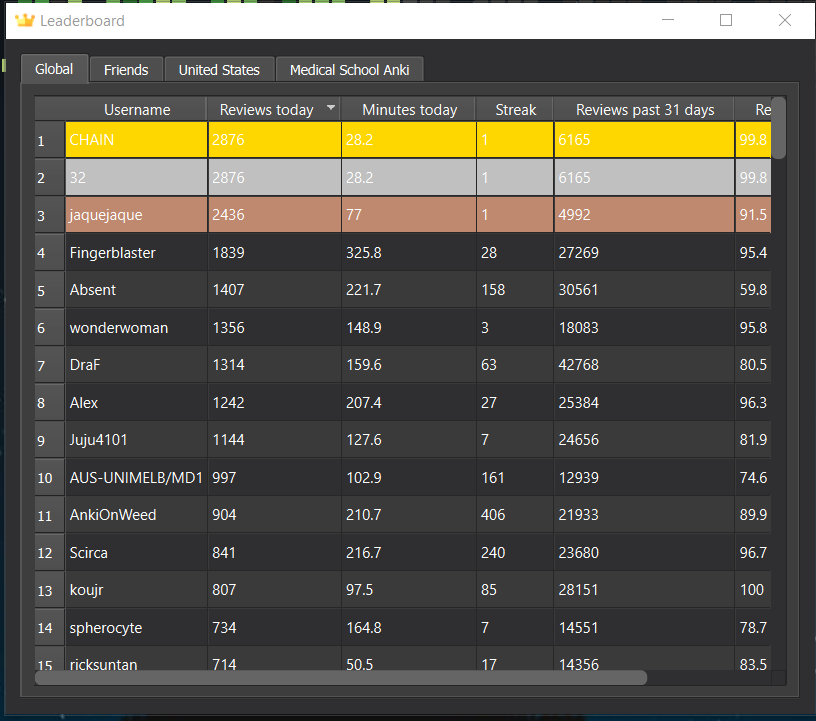Open the United States leaderboard tab
Viewport: 816px width, 721px height.
(x=219, y=69)
